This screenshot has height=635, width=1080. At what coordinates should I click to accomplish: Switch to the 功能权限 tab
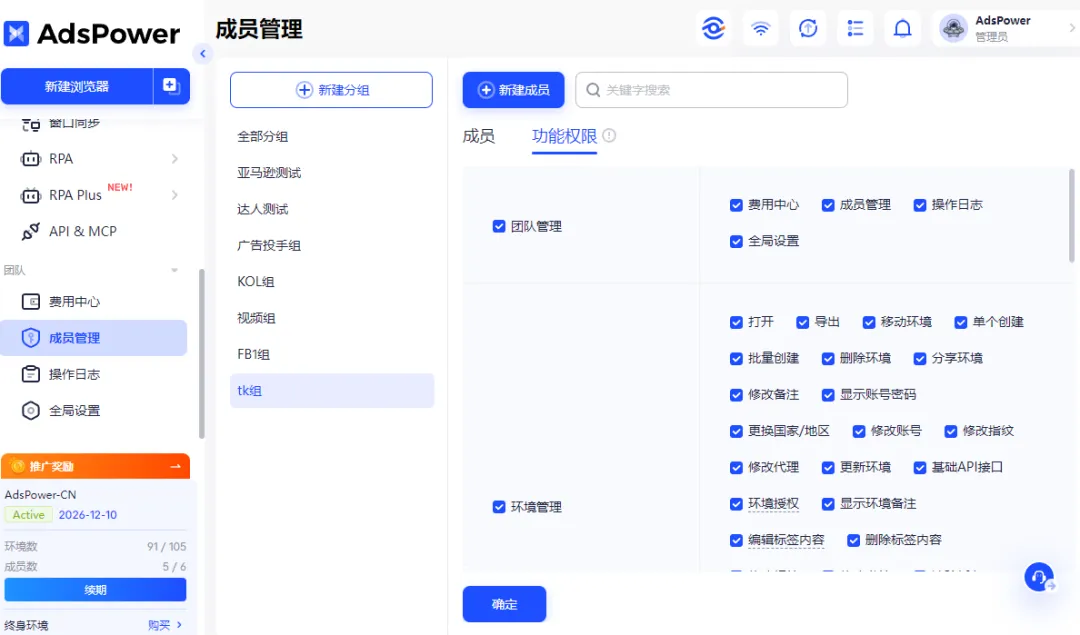564,136
